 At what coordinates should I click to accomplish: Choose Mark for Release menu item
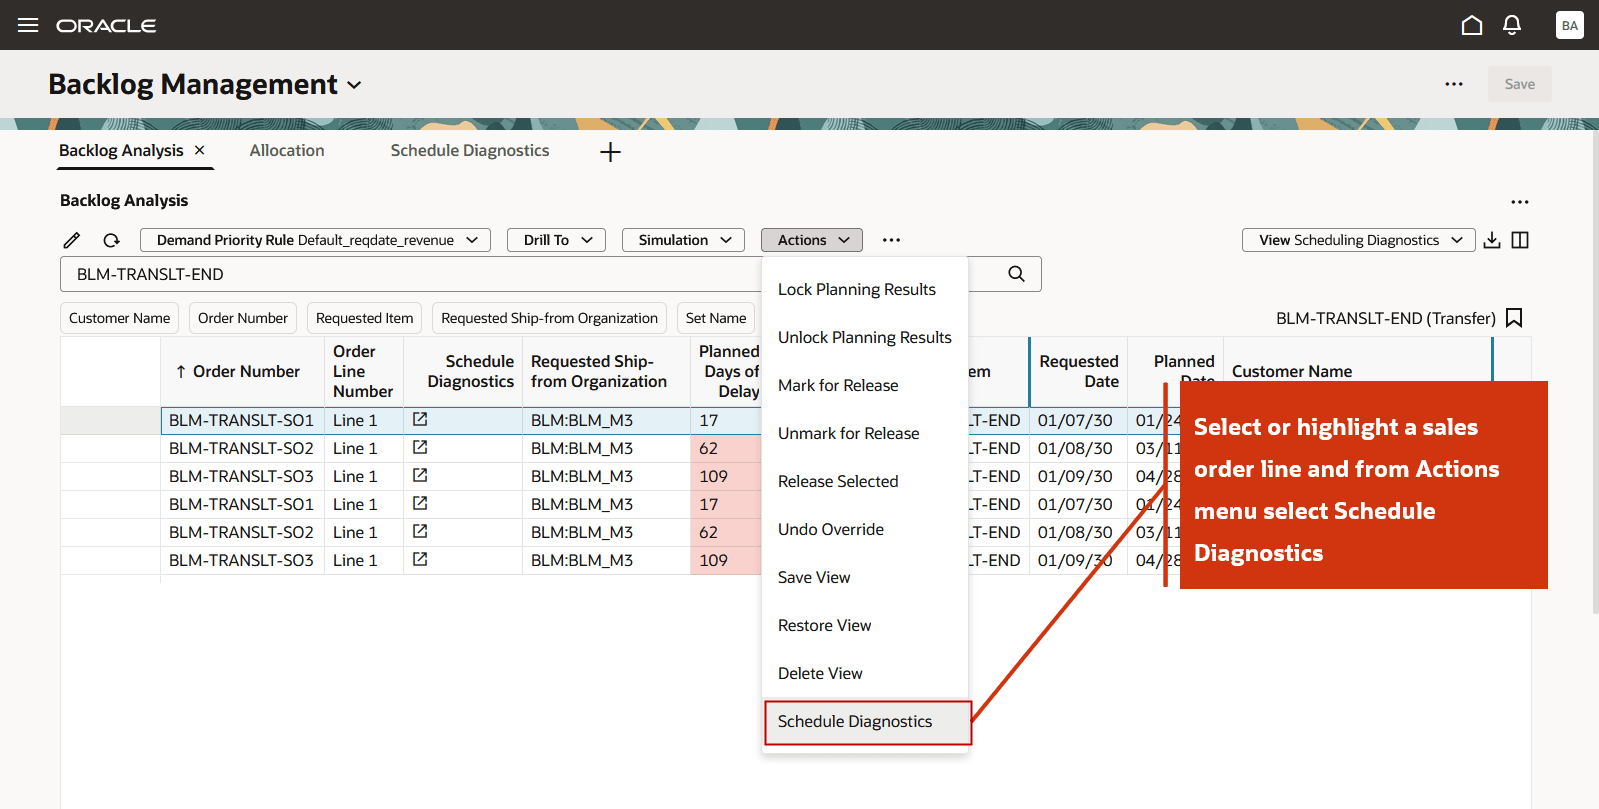point(865,385)
